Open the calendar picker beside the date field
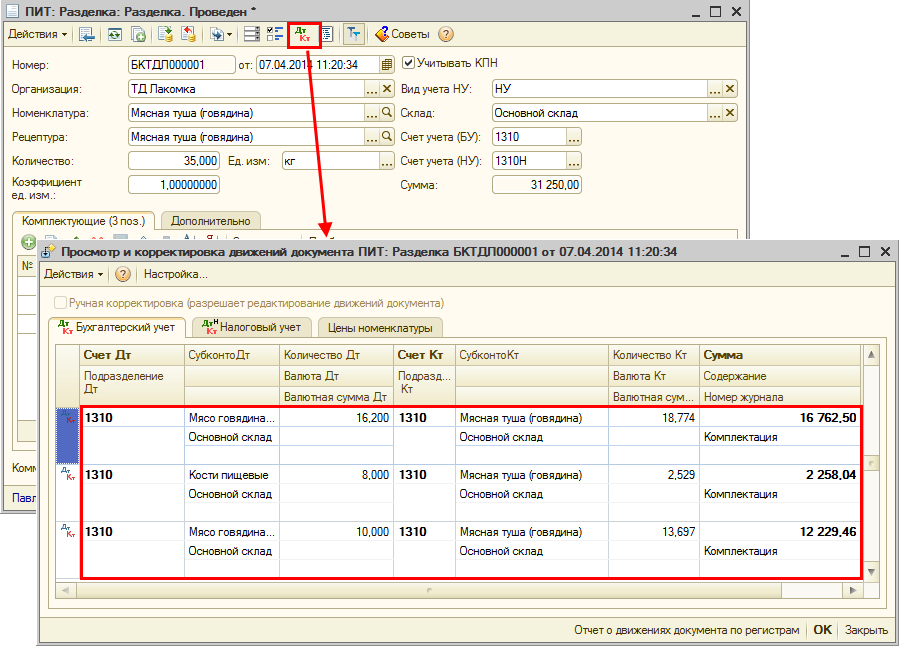 (387, 65)
